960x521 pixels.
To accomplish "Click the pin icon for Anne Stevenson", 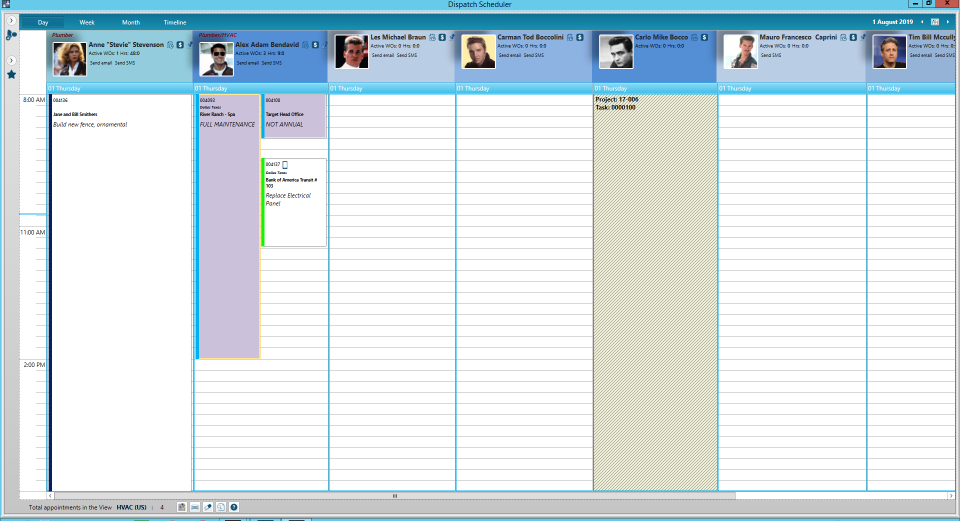I will [x=189, y=45].
